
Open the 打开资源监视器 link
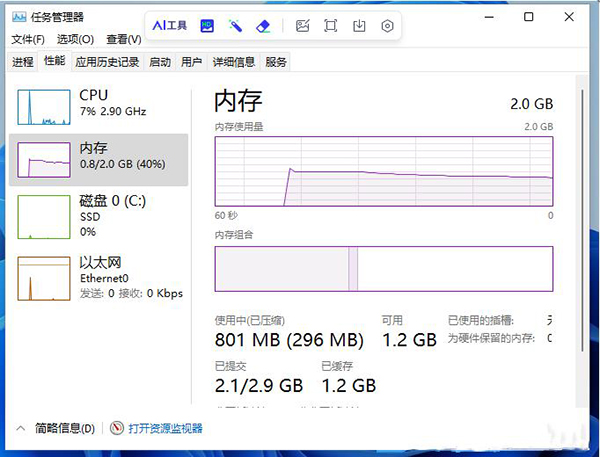tap(165, 428)
